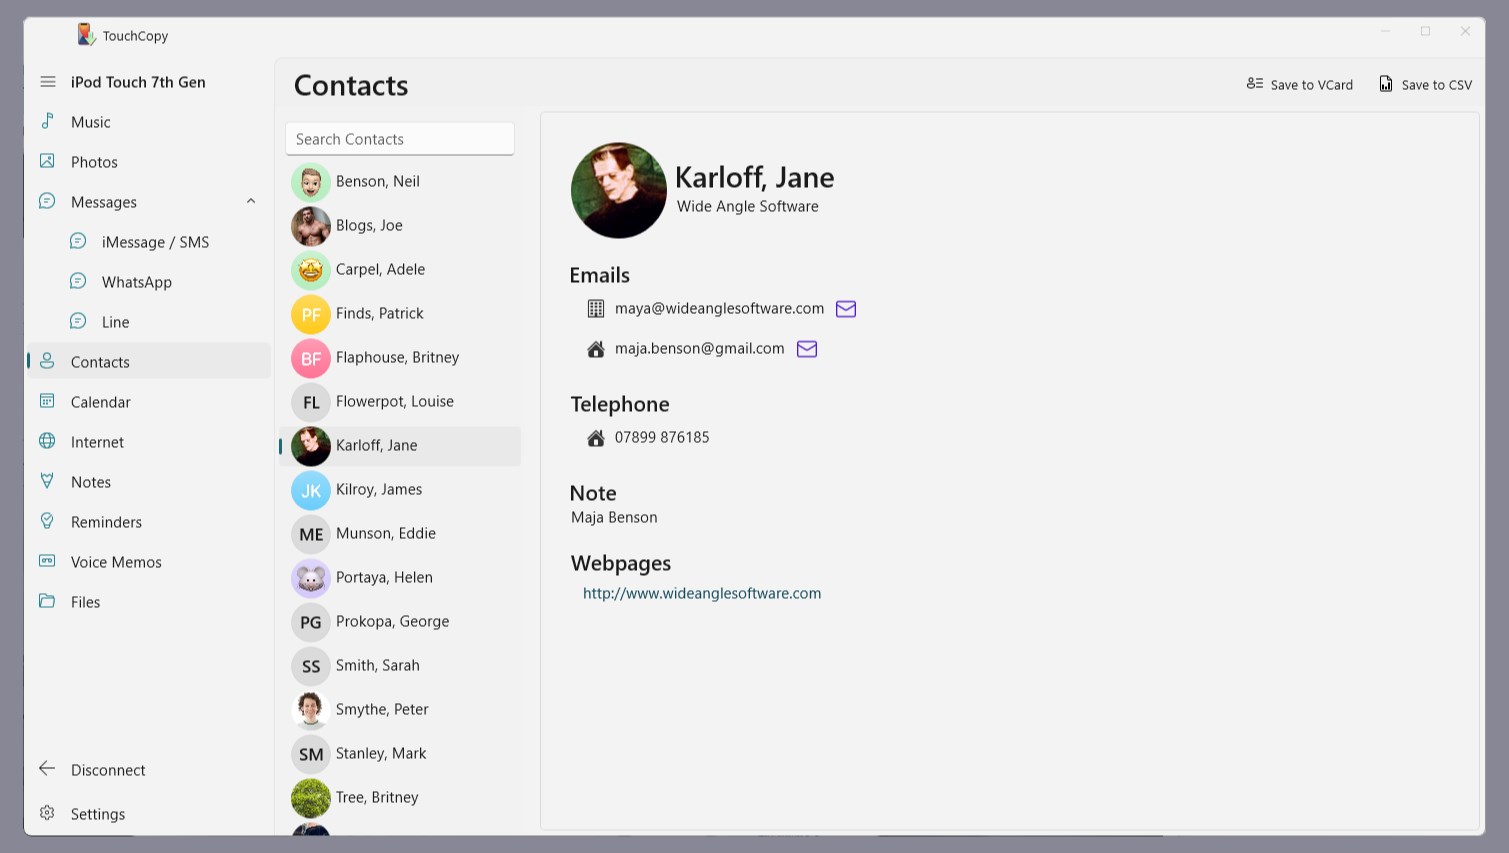The image size is (1509, 853).
Task: Click the Calendar sidebar icon
Action: pyautogui.click(x=47, y=401)
